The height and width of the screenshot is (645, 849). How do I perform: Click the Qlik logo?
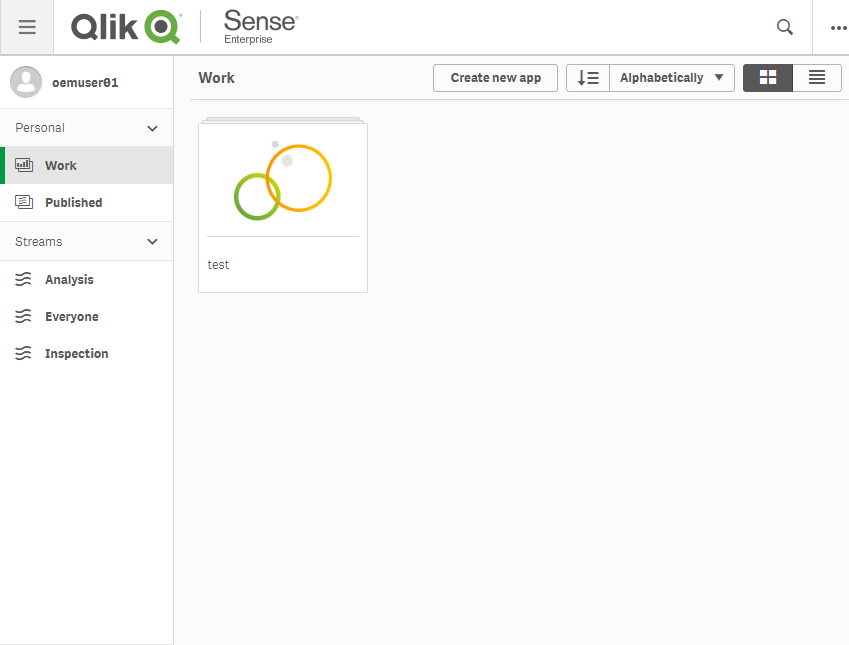click(x=126, y=27)
